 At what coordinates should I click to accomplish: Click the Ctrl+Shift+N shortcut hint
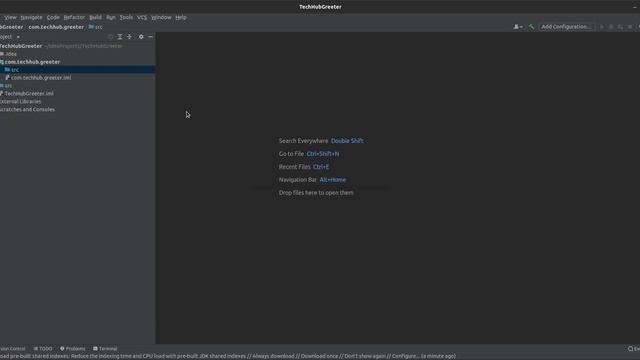pos(323,154)
